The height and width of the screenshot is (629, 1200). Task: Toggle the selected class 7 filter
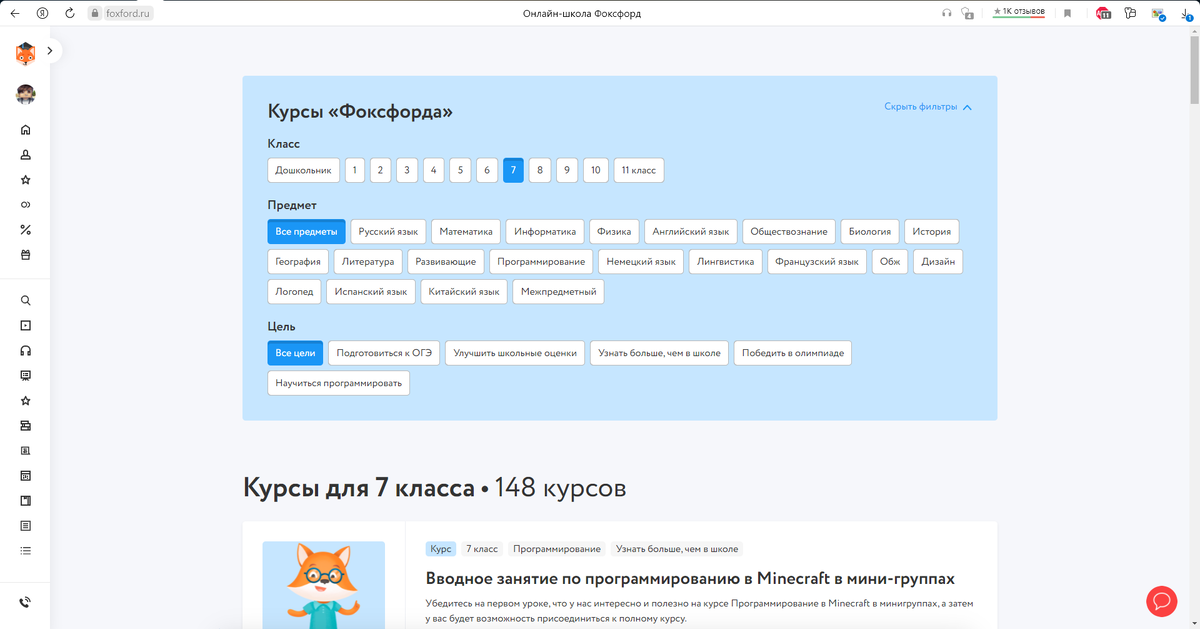[x=513, y=170]
